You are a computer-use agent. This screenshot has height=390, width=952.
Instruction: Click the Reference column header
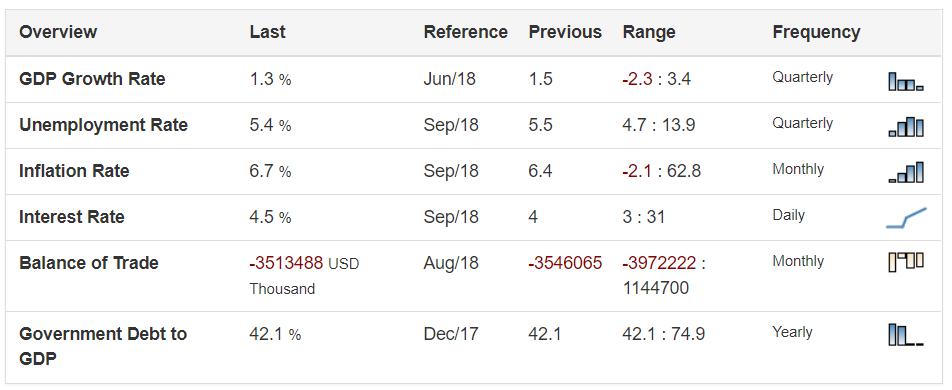pos(466,32)
